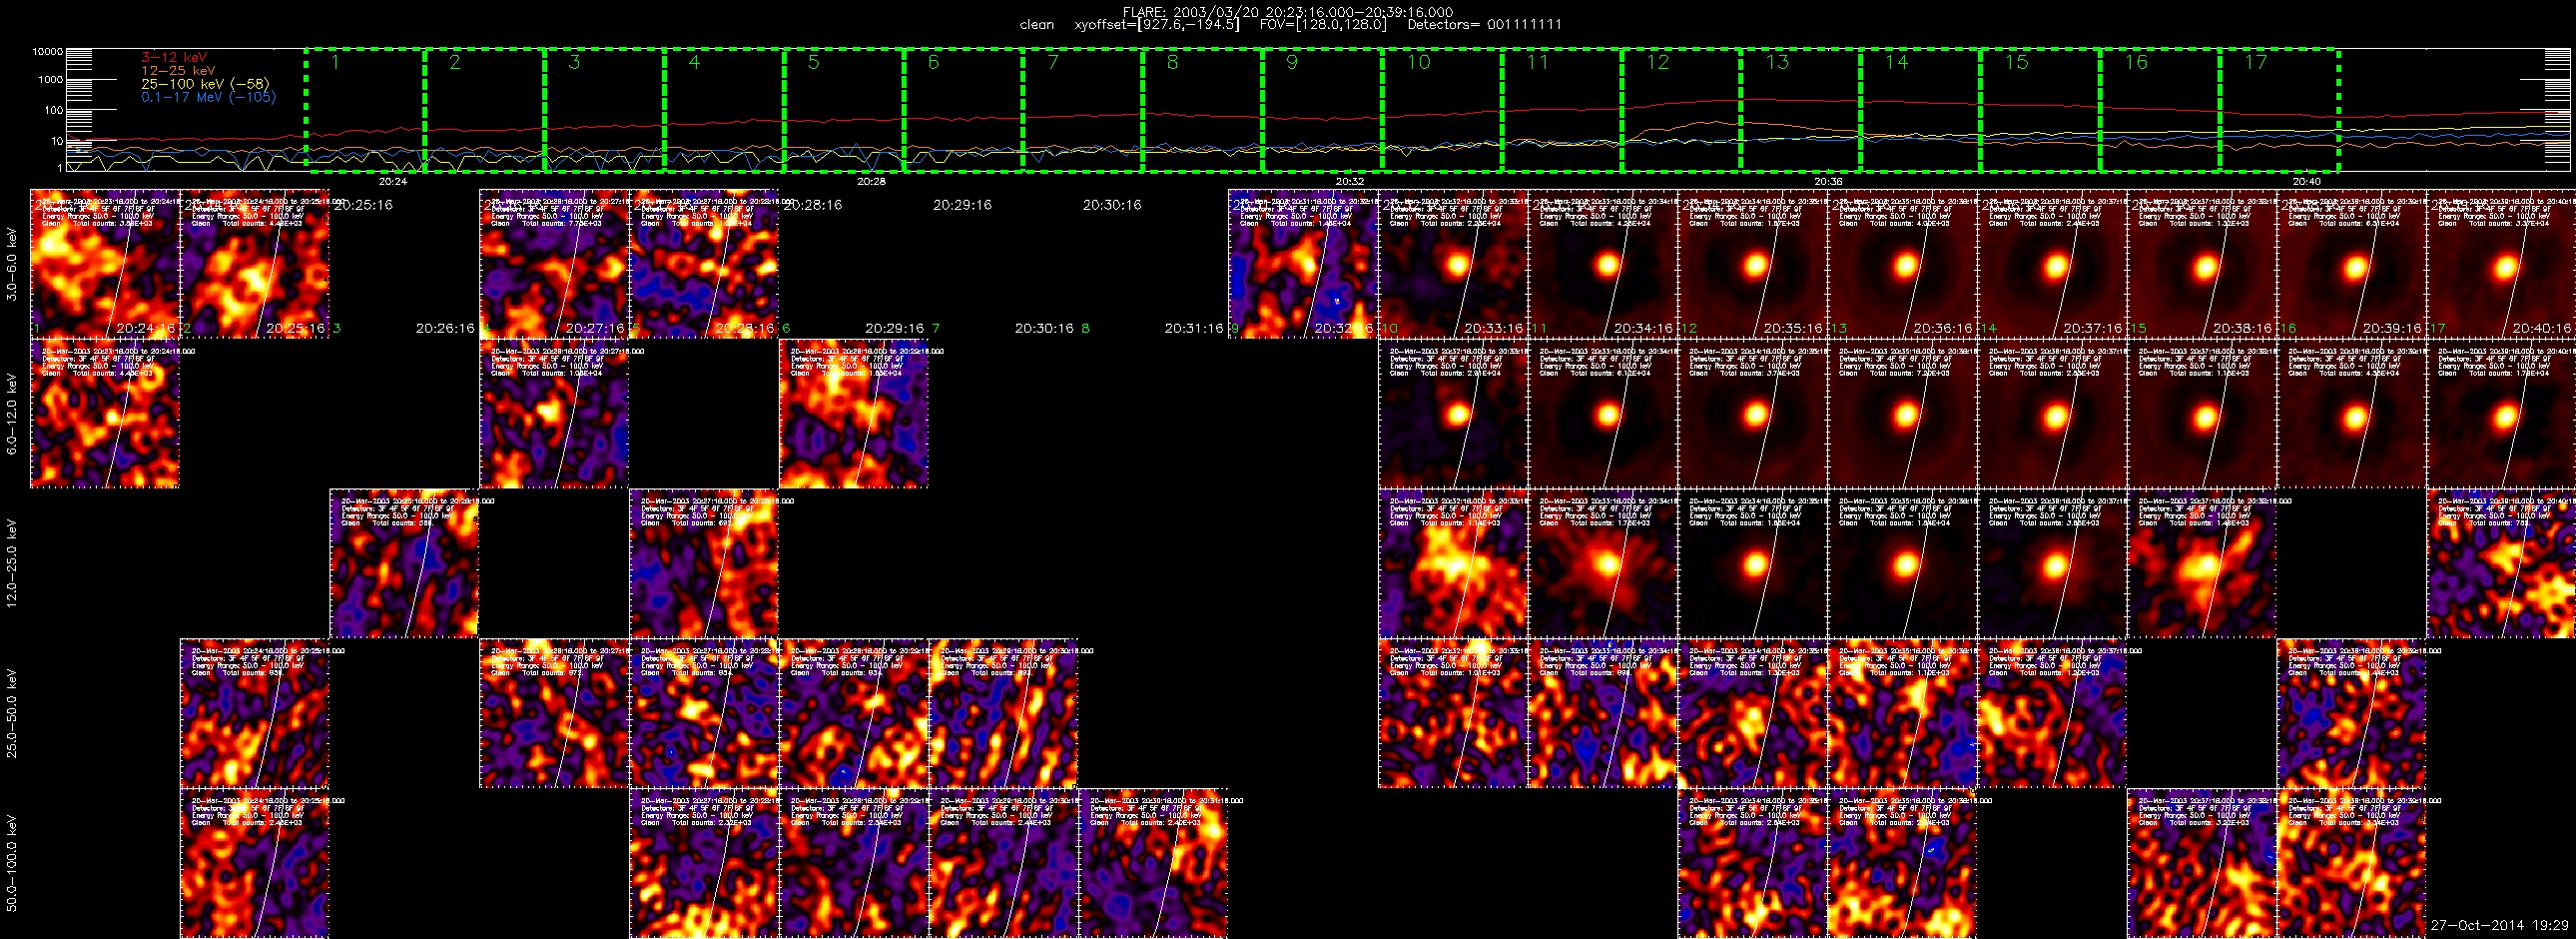Open 3.0-6.0 keV image for interval 2
Viewport: 2576px width, 939px height.
(x=255, y=264)
